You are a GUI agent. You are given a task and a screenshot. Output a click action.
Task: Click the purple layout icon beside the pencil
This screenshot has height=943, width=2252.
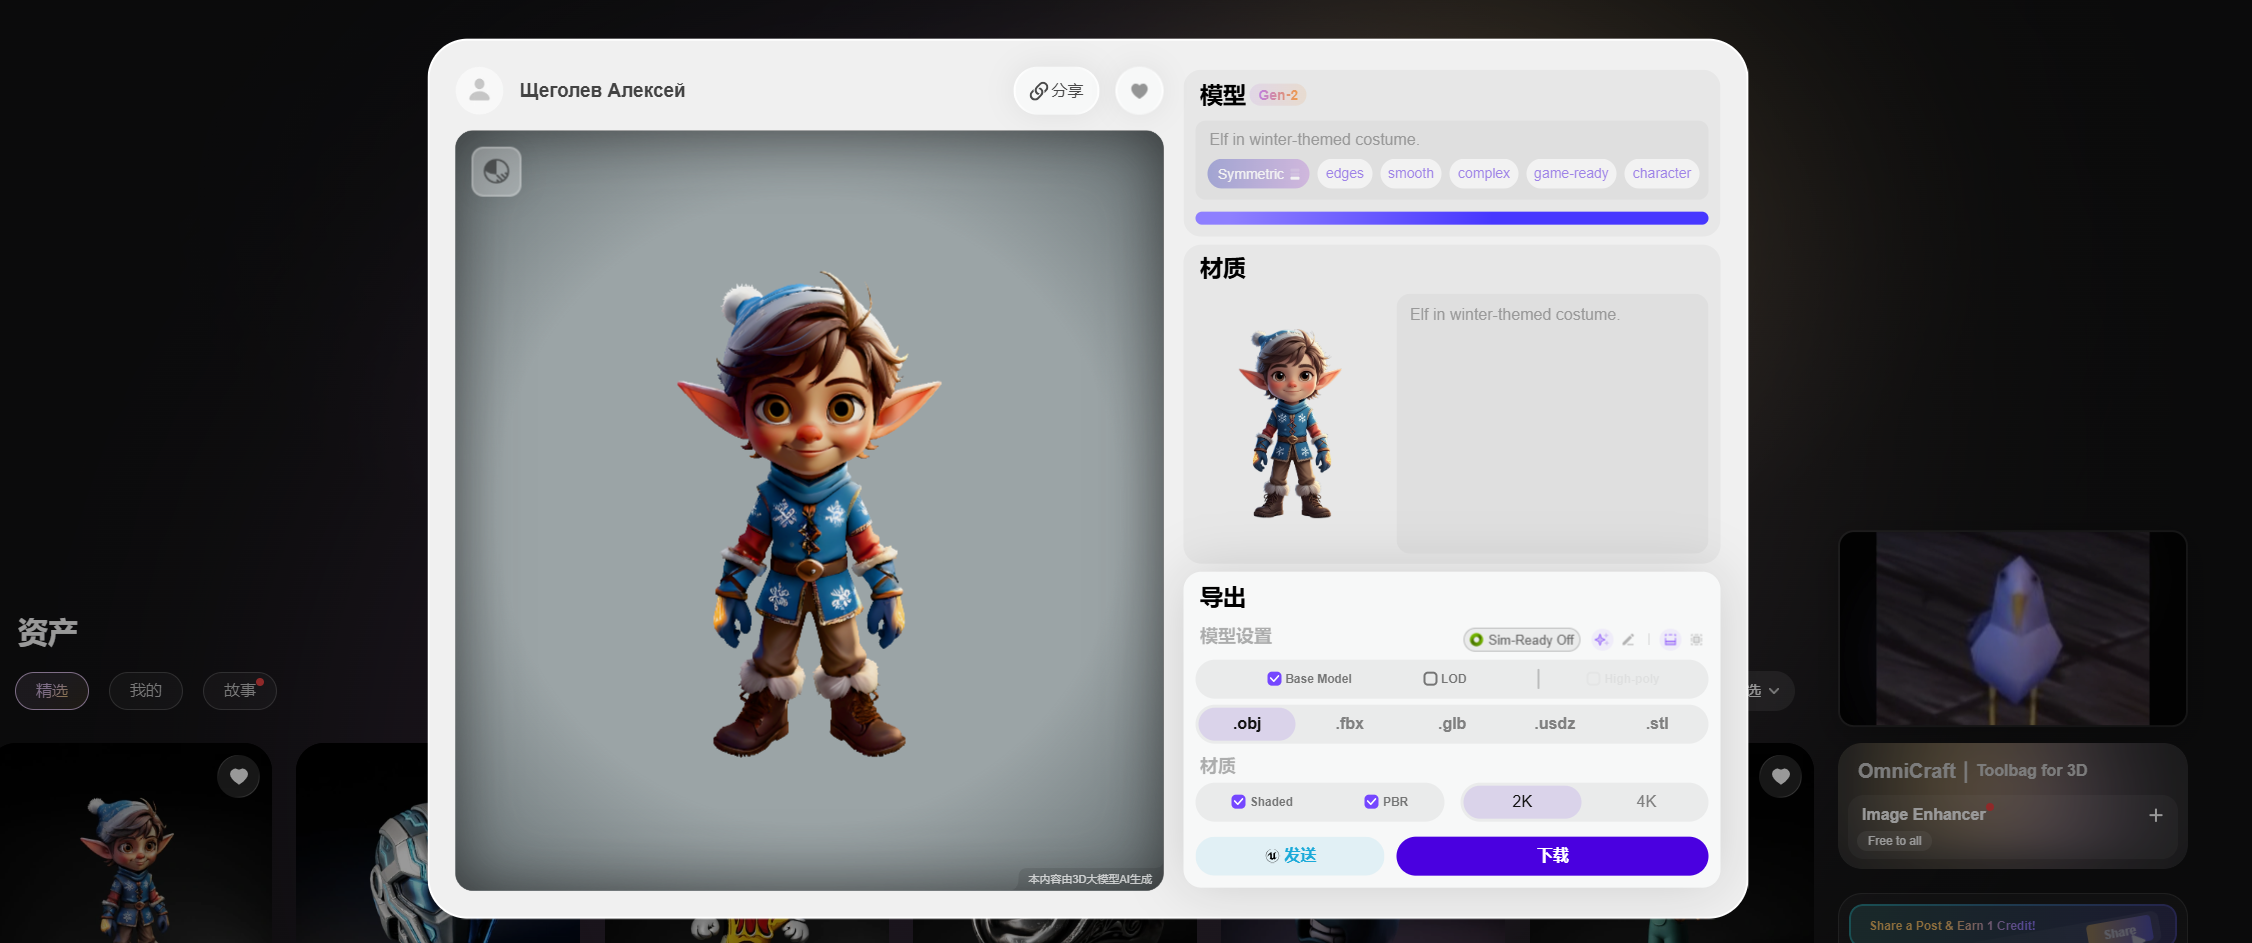pyautogui.click(x=1670, y=640)
